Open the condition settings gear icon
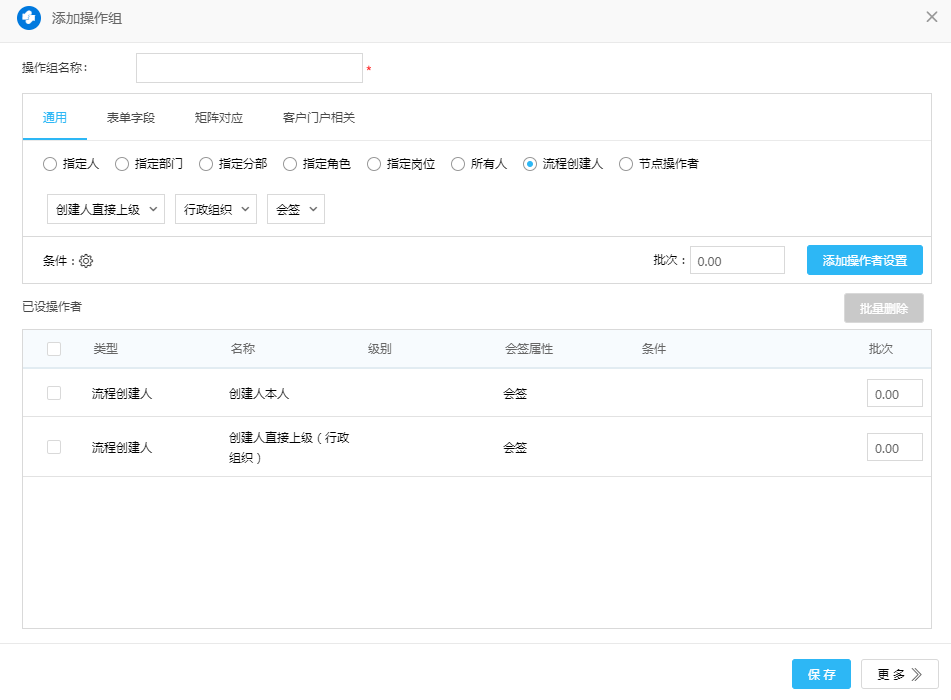951x700 pixels. (x=86, y=261)
